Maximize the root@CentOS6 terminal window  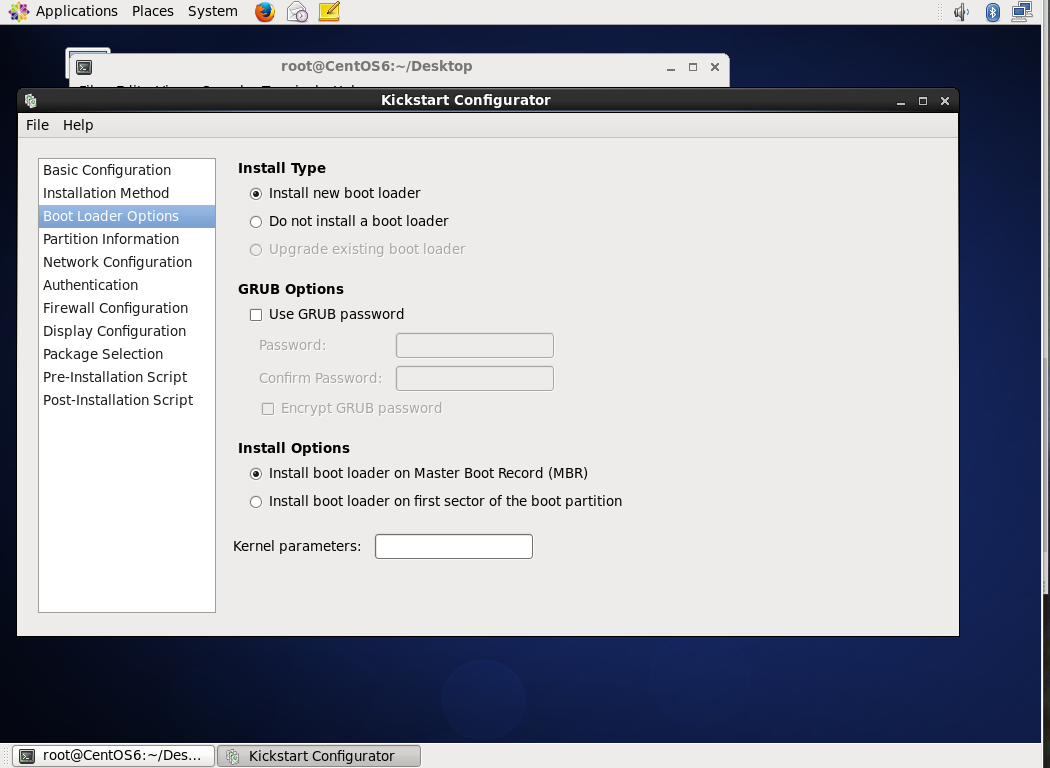click(x=693, y=67)
